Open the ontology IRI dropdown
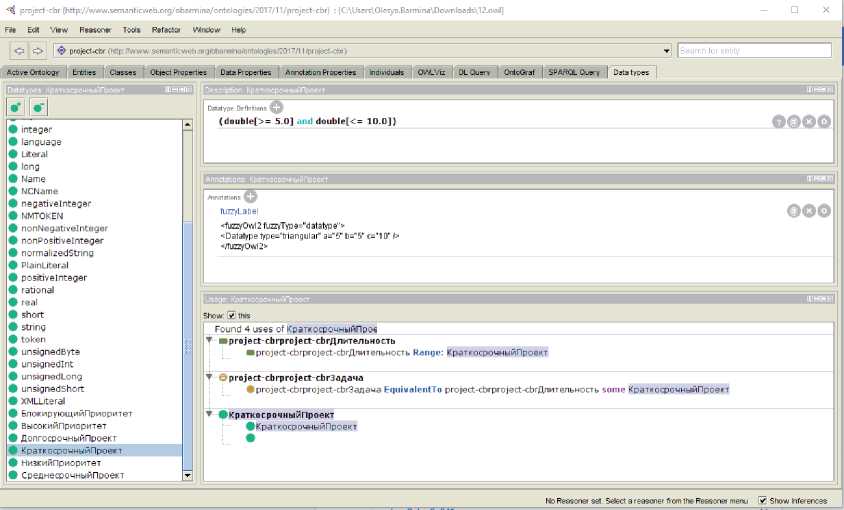 pos(666,50)
